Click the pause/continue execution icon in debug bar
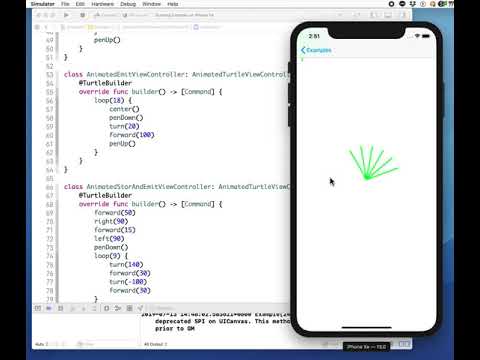 click(x=60, y=308)
